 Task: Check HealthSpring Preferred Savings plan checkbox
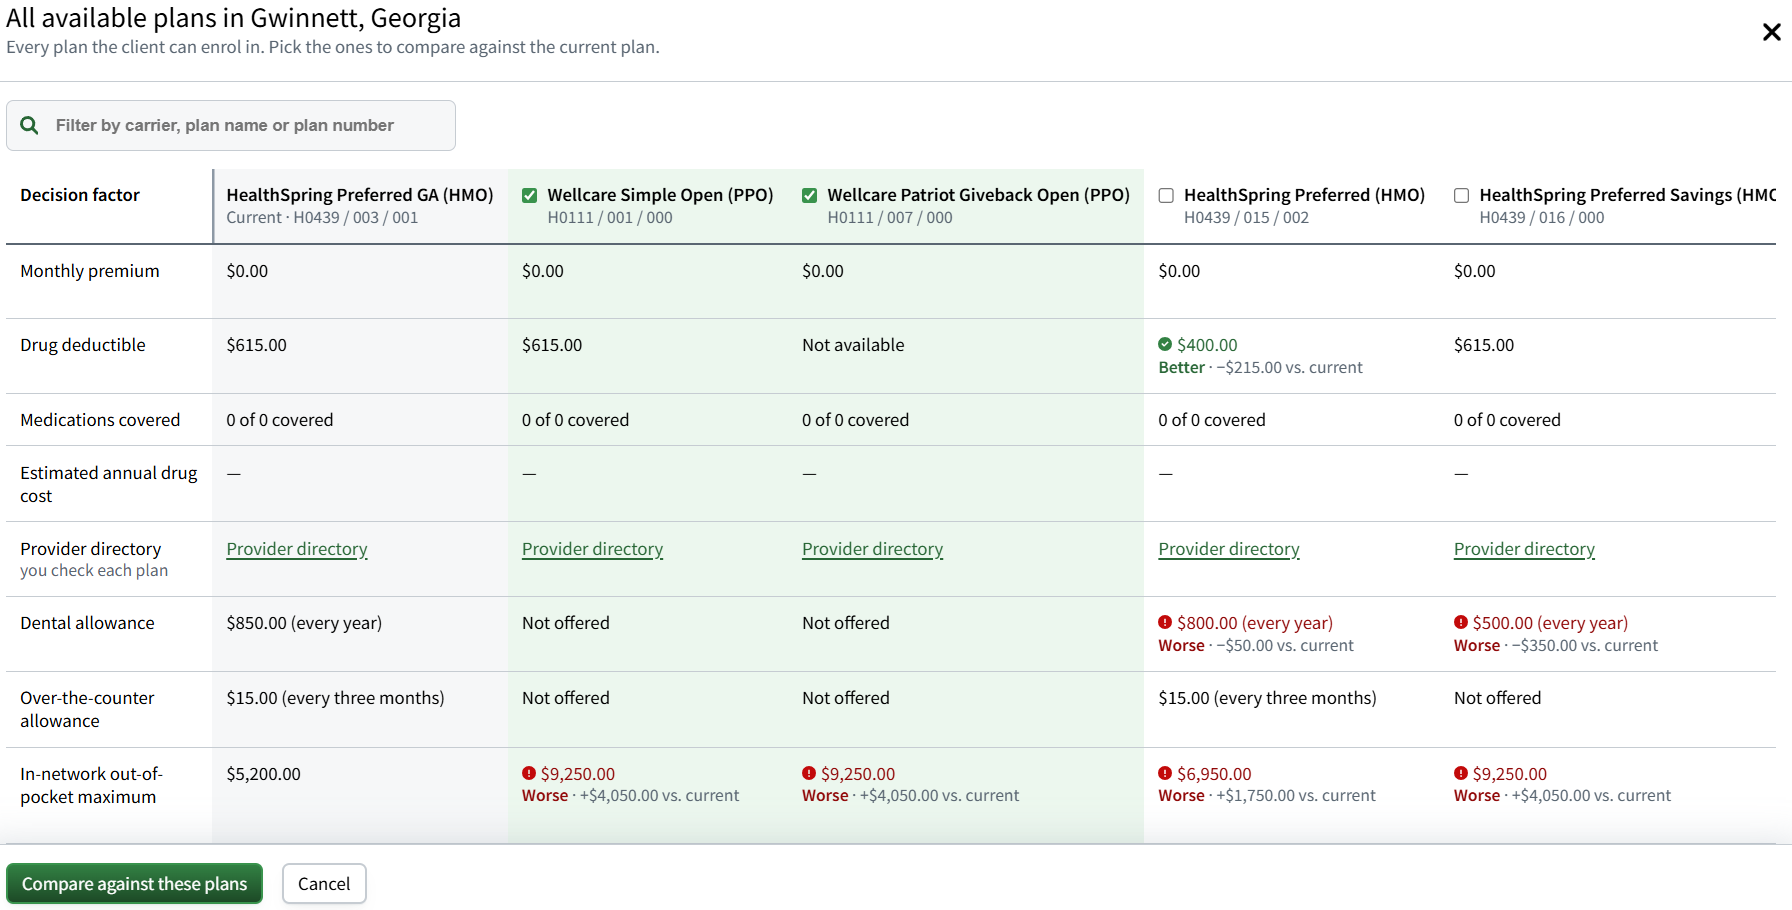[1462, 196]
